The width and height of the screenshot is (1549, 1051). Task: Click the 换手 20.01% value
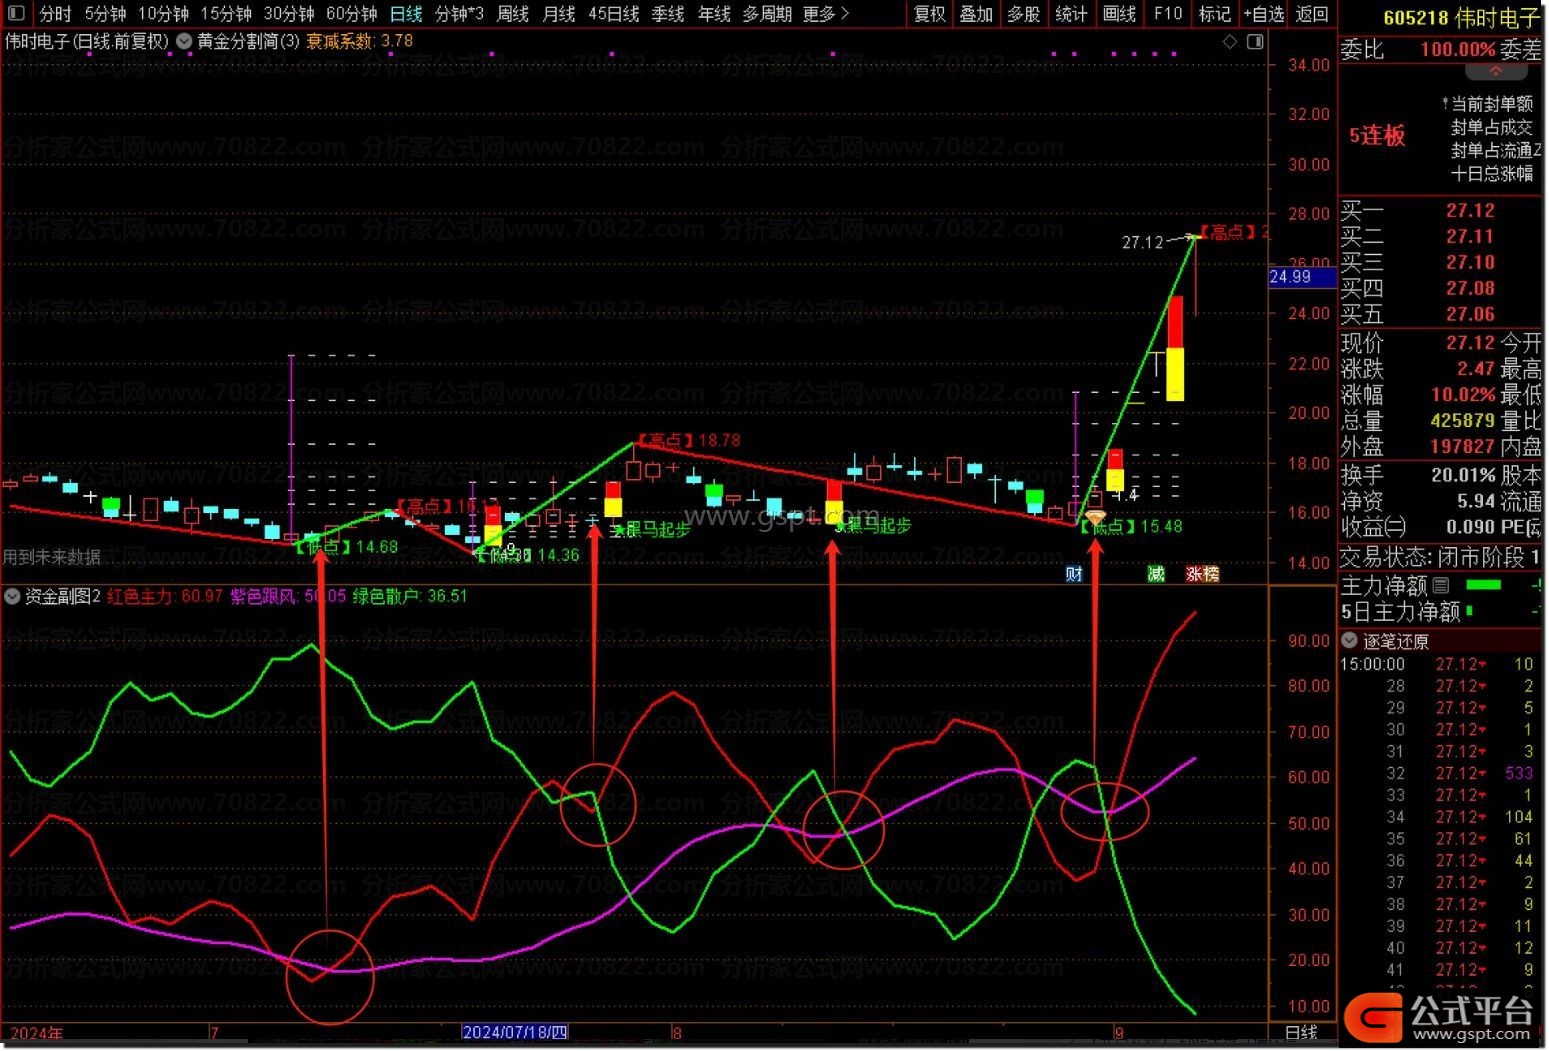coord(1463,475)
